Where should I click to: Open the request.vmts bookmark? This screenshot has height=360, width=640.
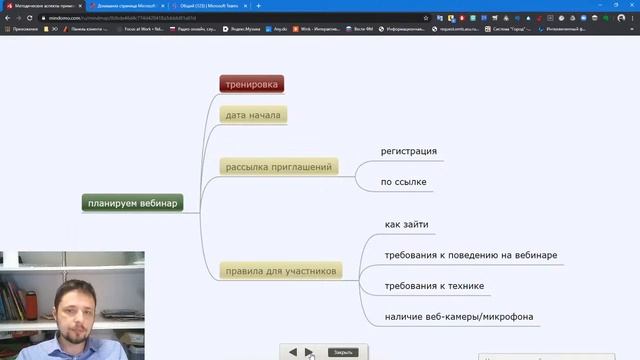456,29
